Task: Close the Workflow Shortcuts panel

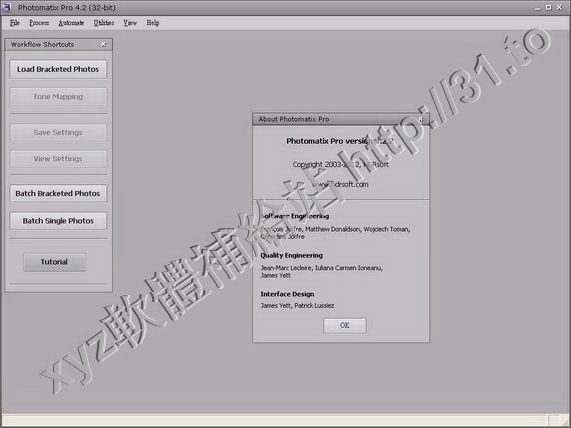Action: coord(104,44)
